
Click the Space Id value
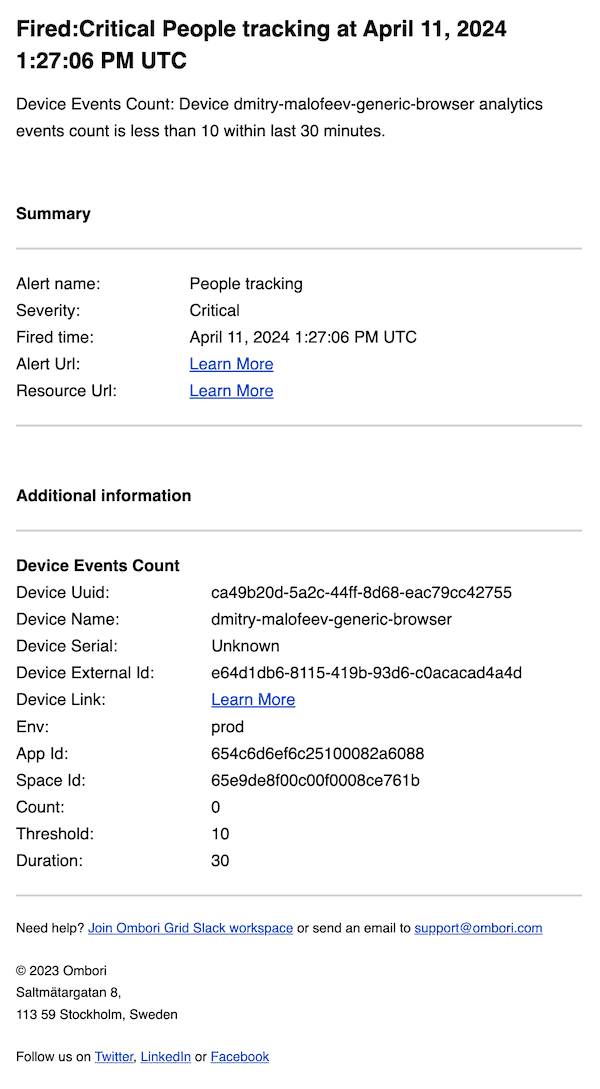point(315,780)
